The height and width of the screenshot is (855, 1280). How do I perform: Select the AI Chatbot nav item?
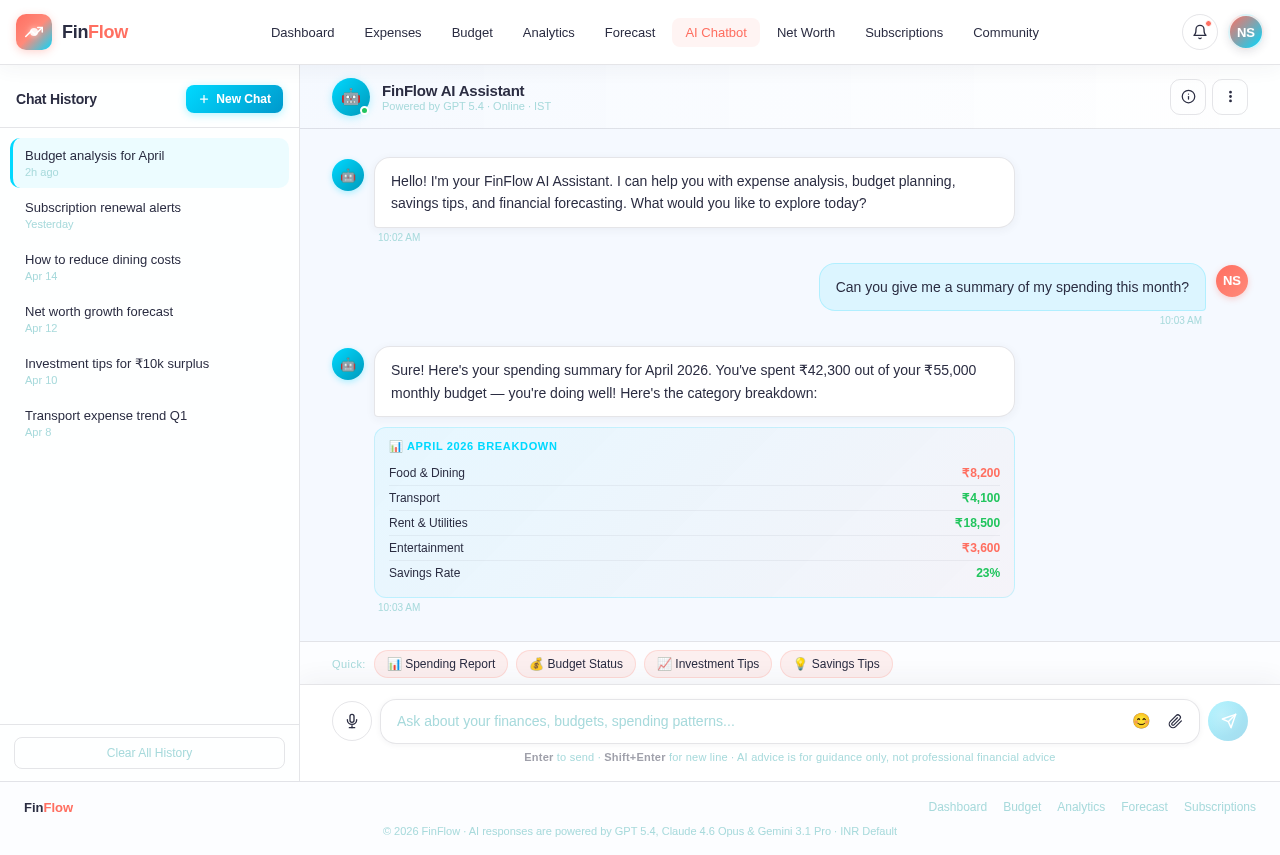point(716,32)
